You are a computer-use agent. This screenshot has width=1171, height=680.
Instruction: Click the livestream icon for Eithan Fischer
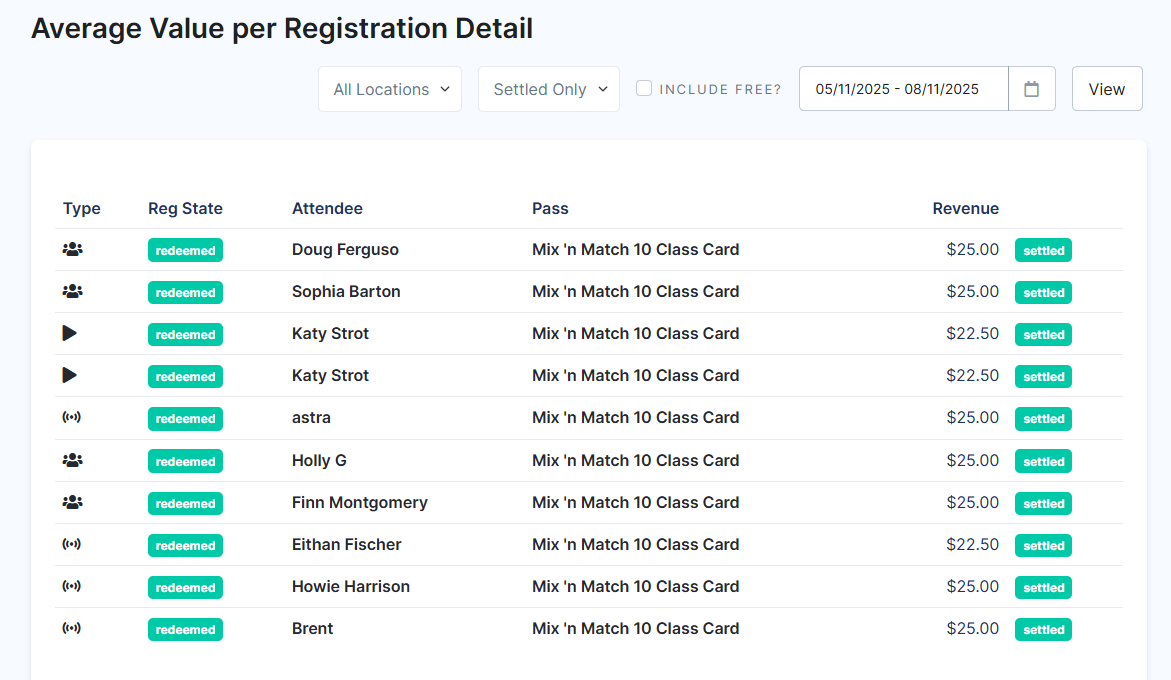pos(72,544)
